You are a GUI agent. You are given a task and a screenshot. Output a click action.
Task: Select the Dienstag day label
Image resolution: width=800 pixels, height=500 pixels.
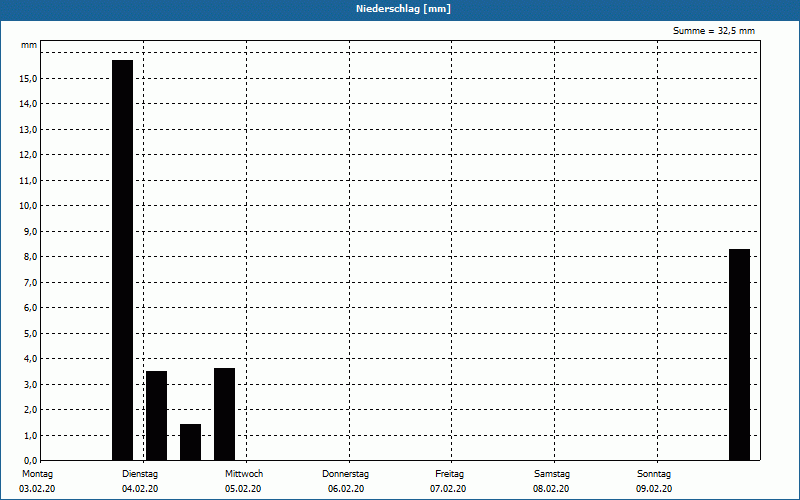140,473
